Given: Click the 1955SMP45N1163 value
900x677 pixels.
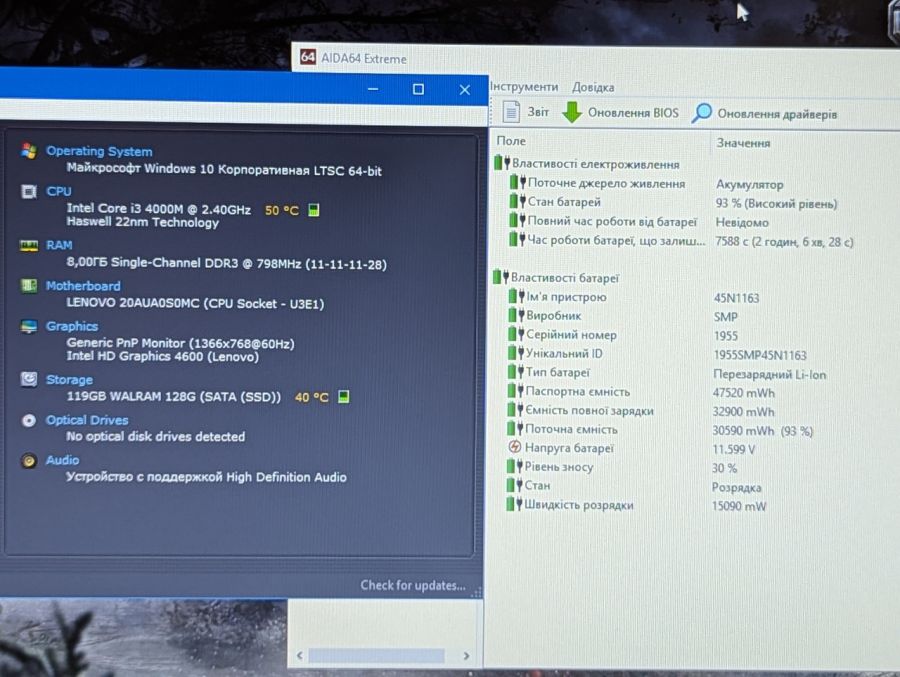Looking at the screenshot, I should pyautogui.click(x=760, y=355).
